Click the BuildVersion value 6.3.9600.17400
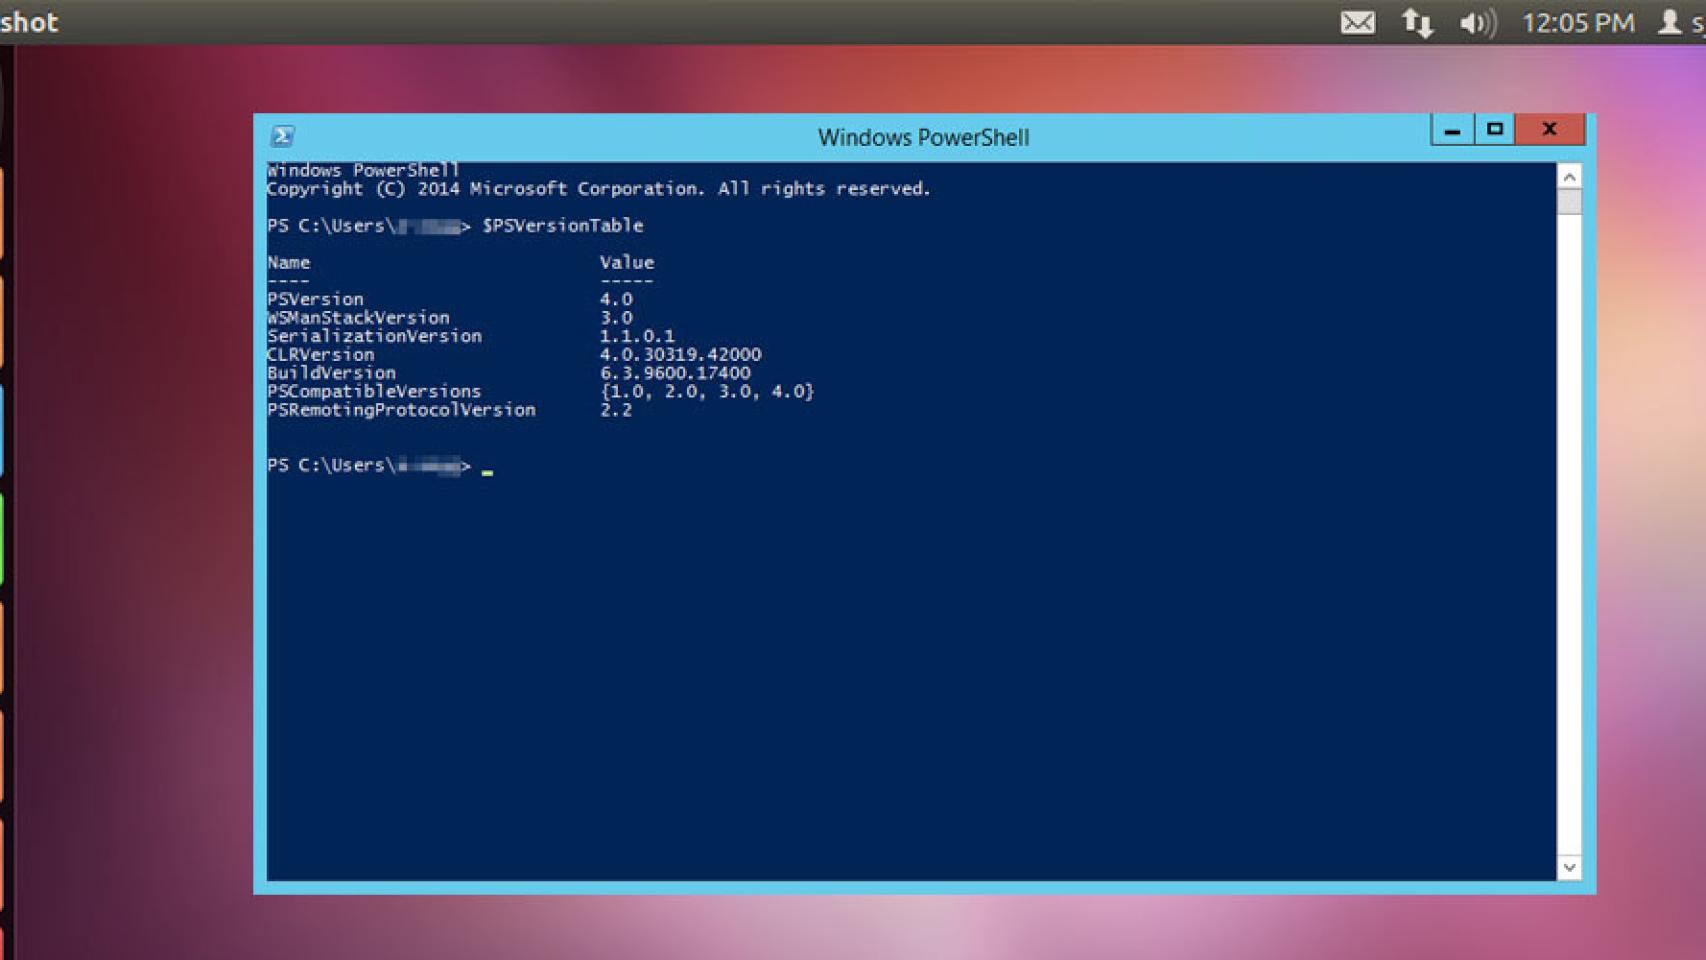1706x960 pixels. point(675,373)
